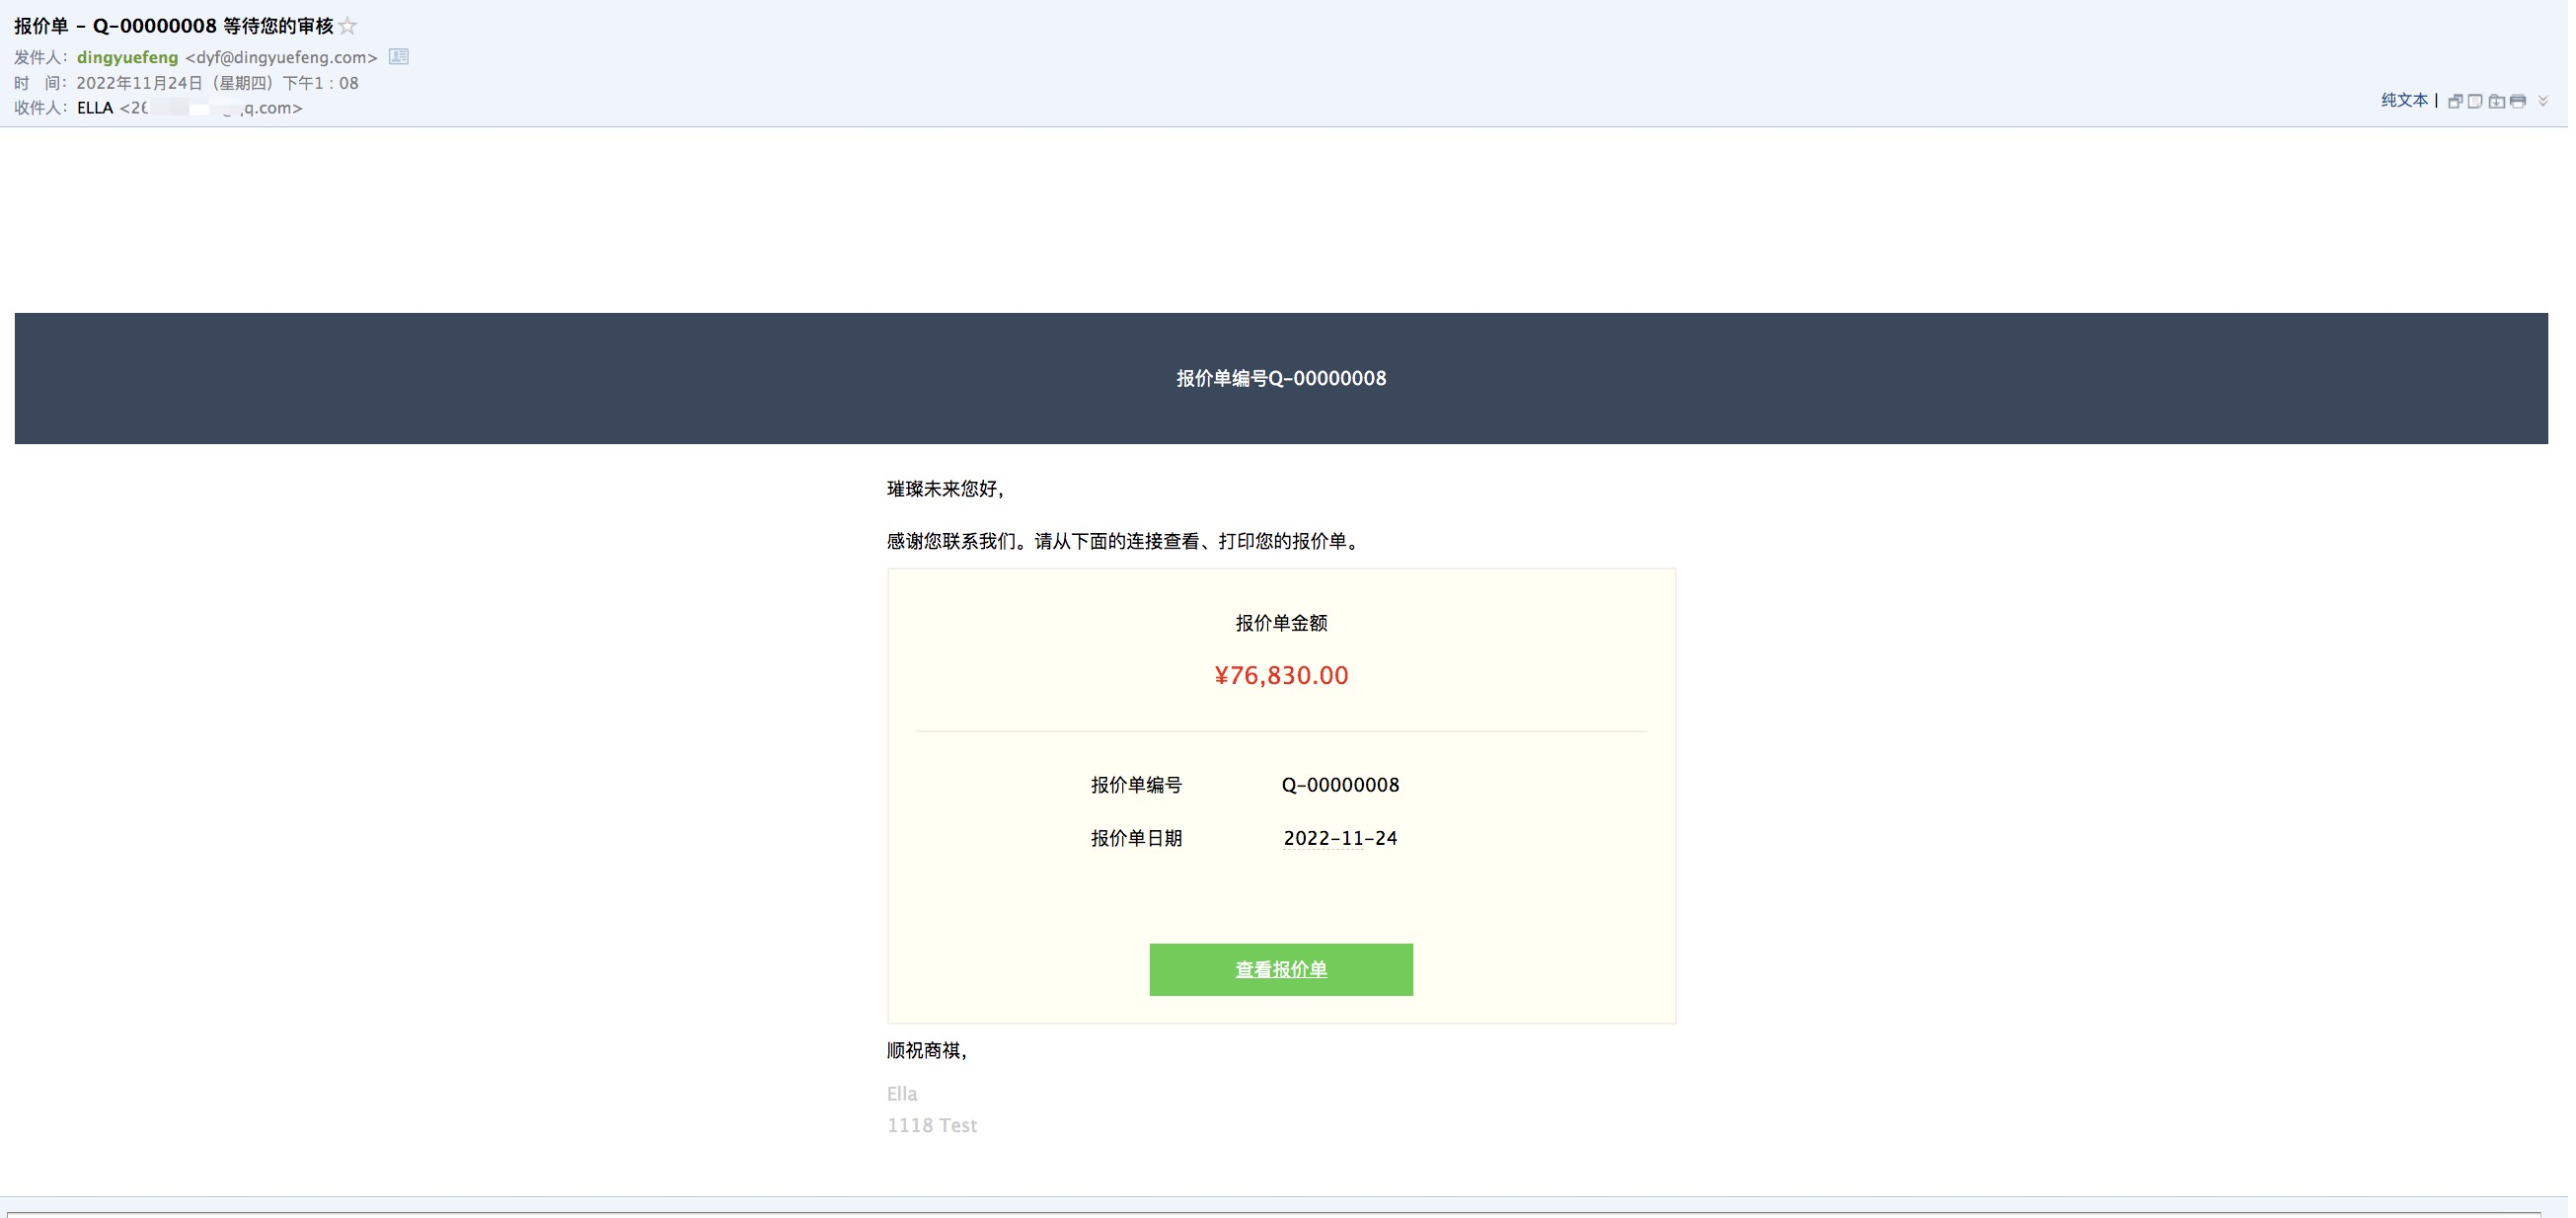This screenshot has height=1218, width=2576.
Task: Click the 1118 Test signature line
Action: click(931, 1125)
